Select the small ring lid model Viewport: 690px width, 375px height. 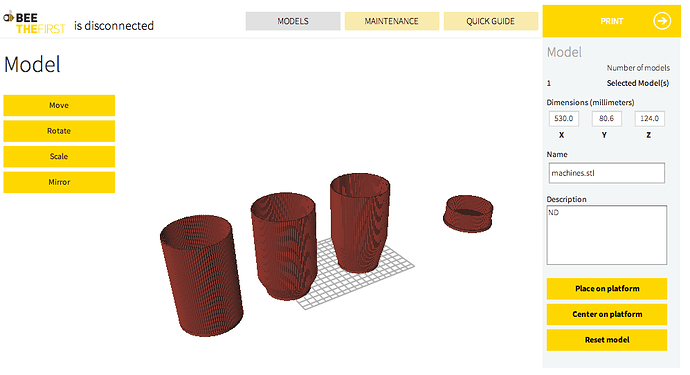pyautogui.click(x=468, y=213)
